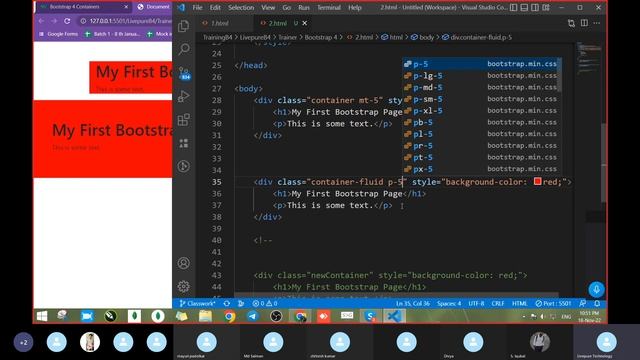Toggle the secondary sidebar layout icon

point(535,7)
